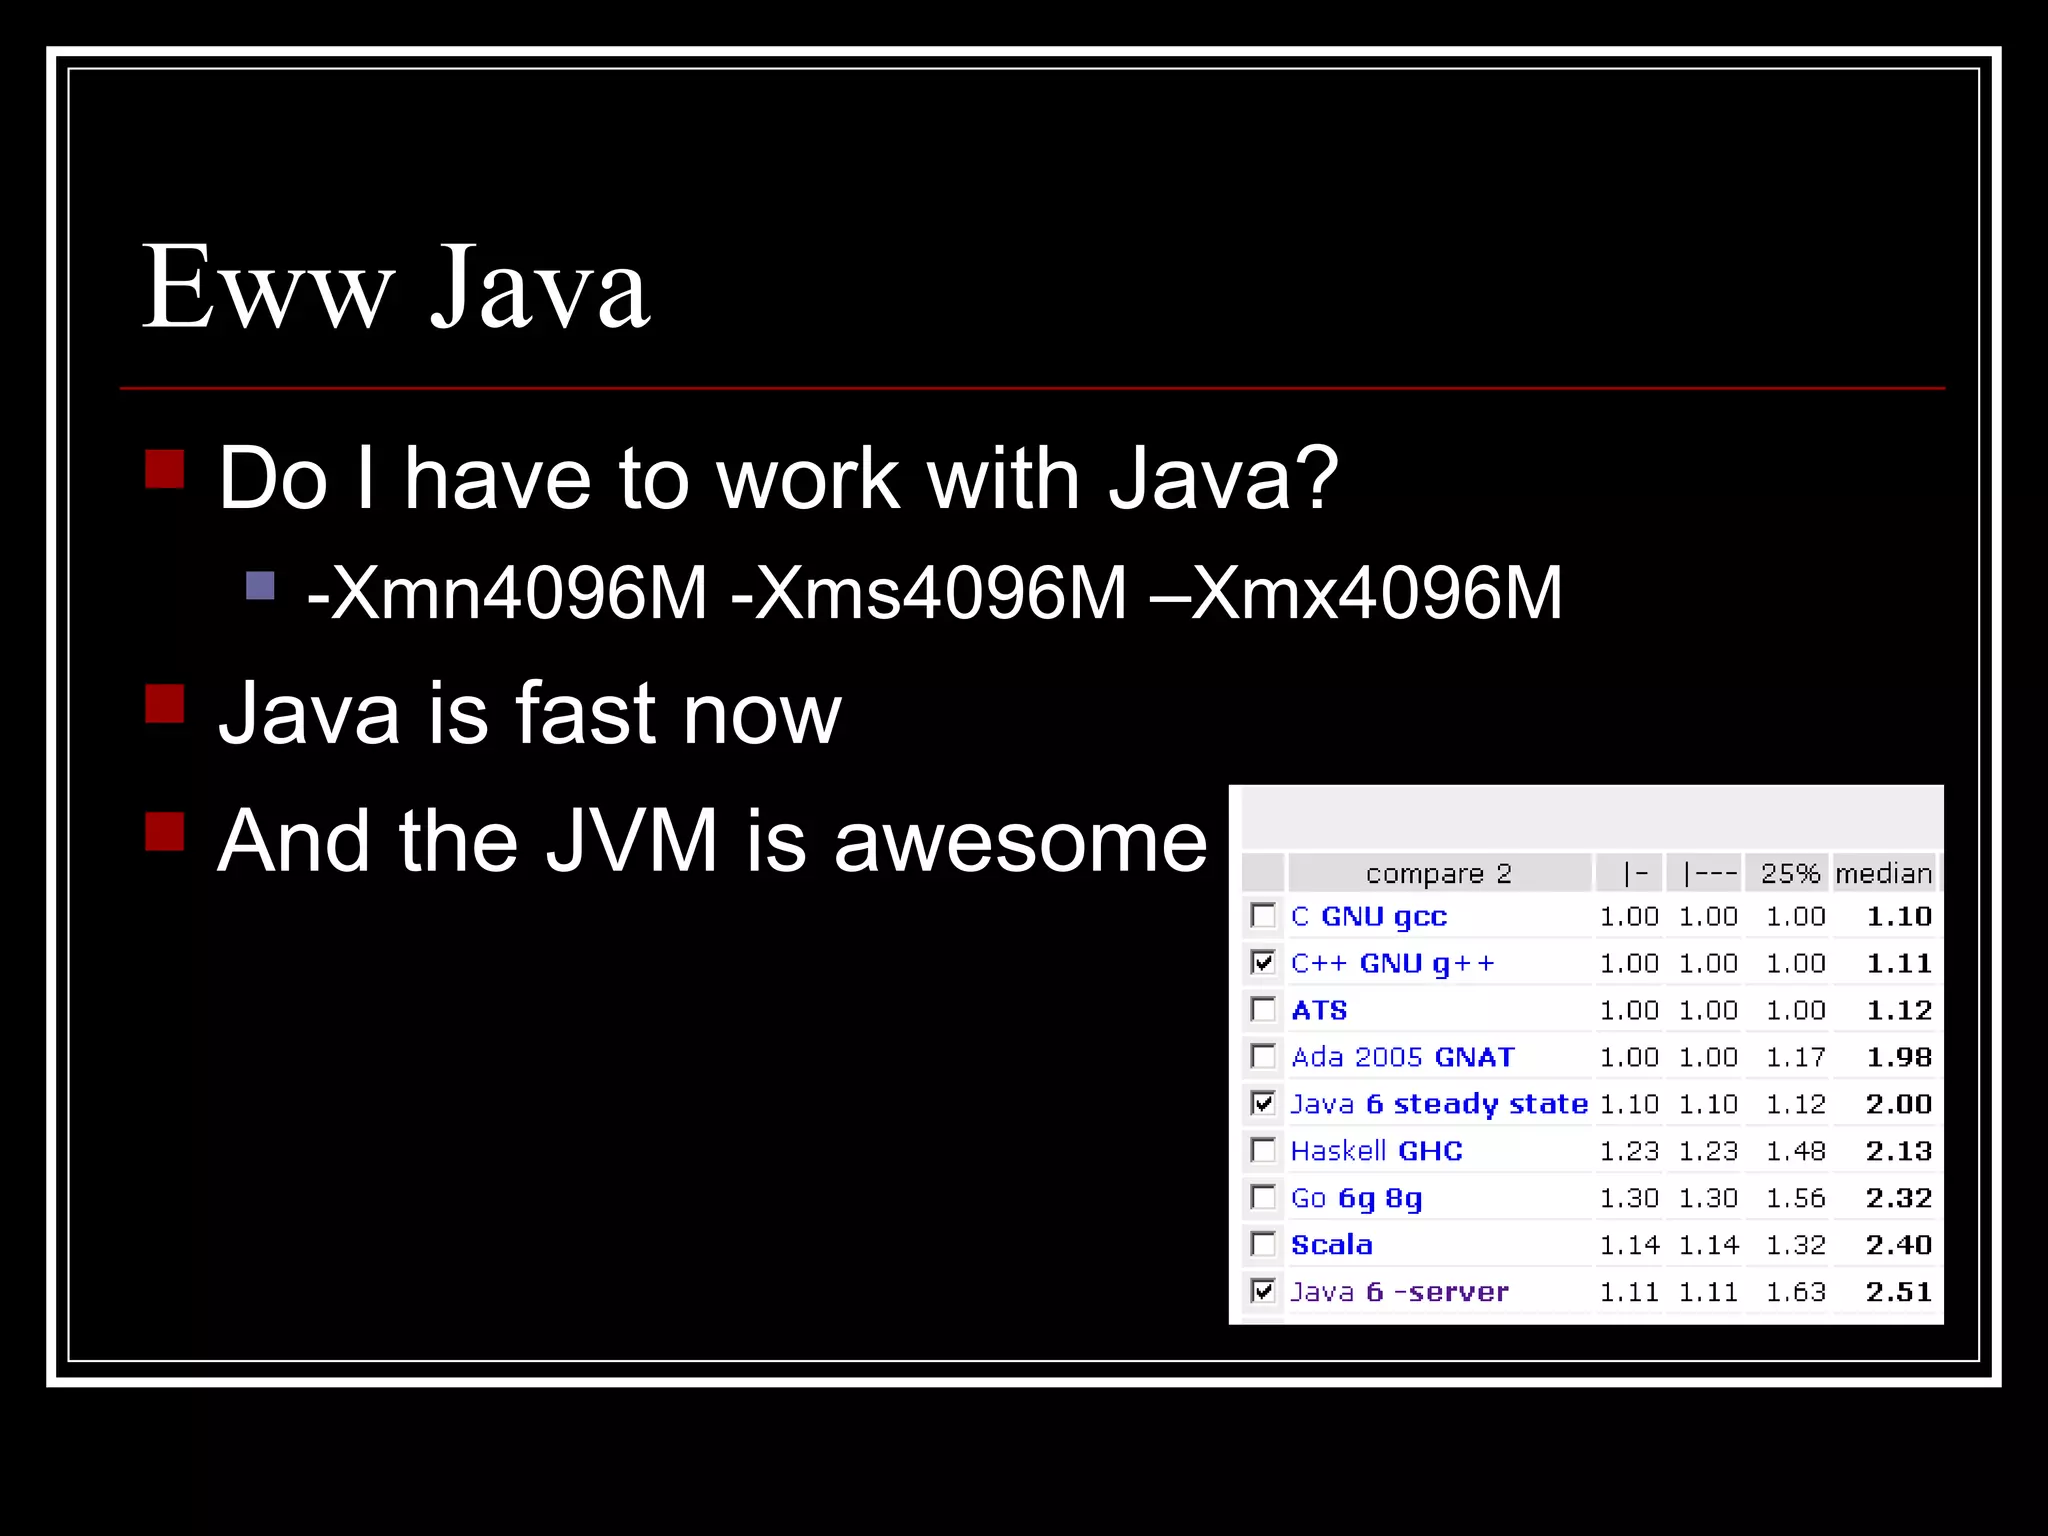
Task: Check the Go 6g 8g checkbox
Action: (1263, 1197)
